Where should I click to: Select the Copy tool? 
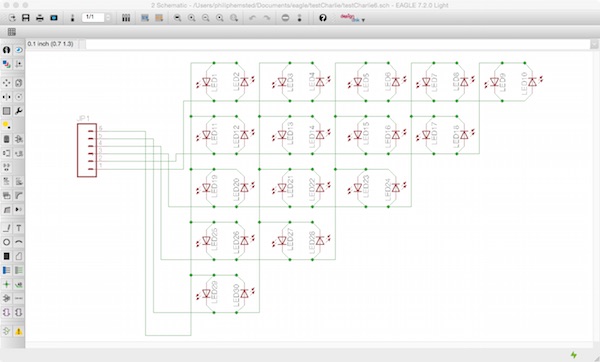[18, 83]
